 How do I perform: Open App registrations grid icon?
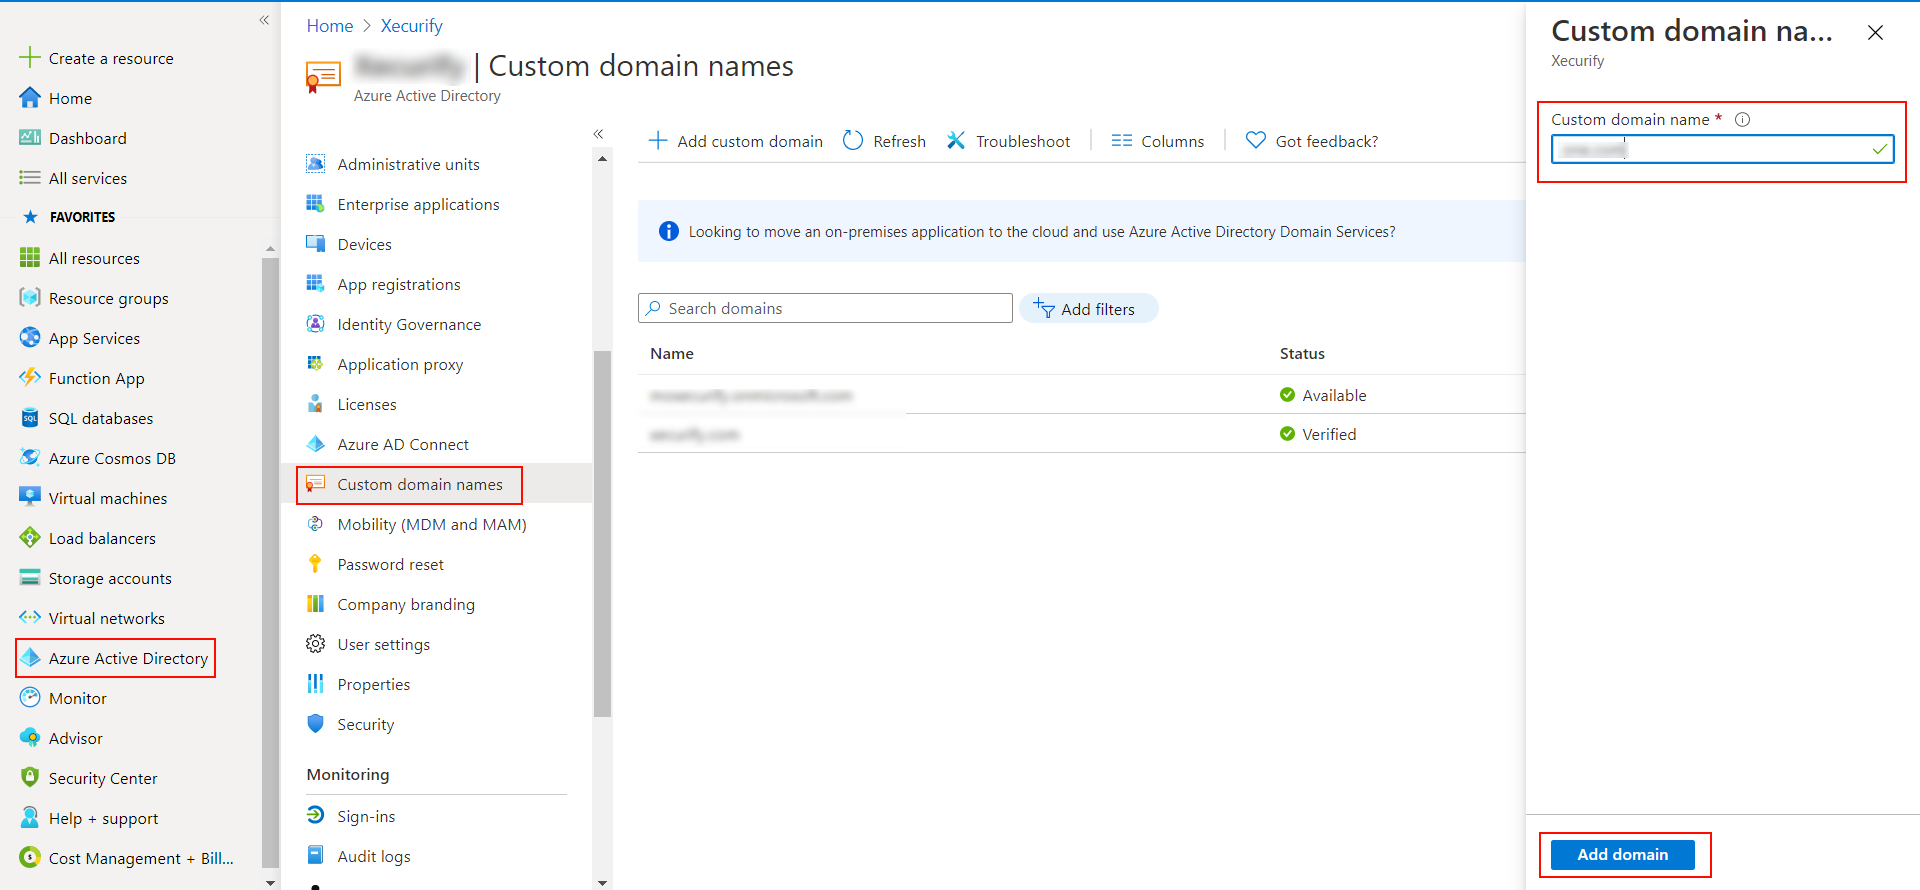click(x=315, y=284)
